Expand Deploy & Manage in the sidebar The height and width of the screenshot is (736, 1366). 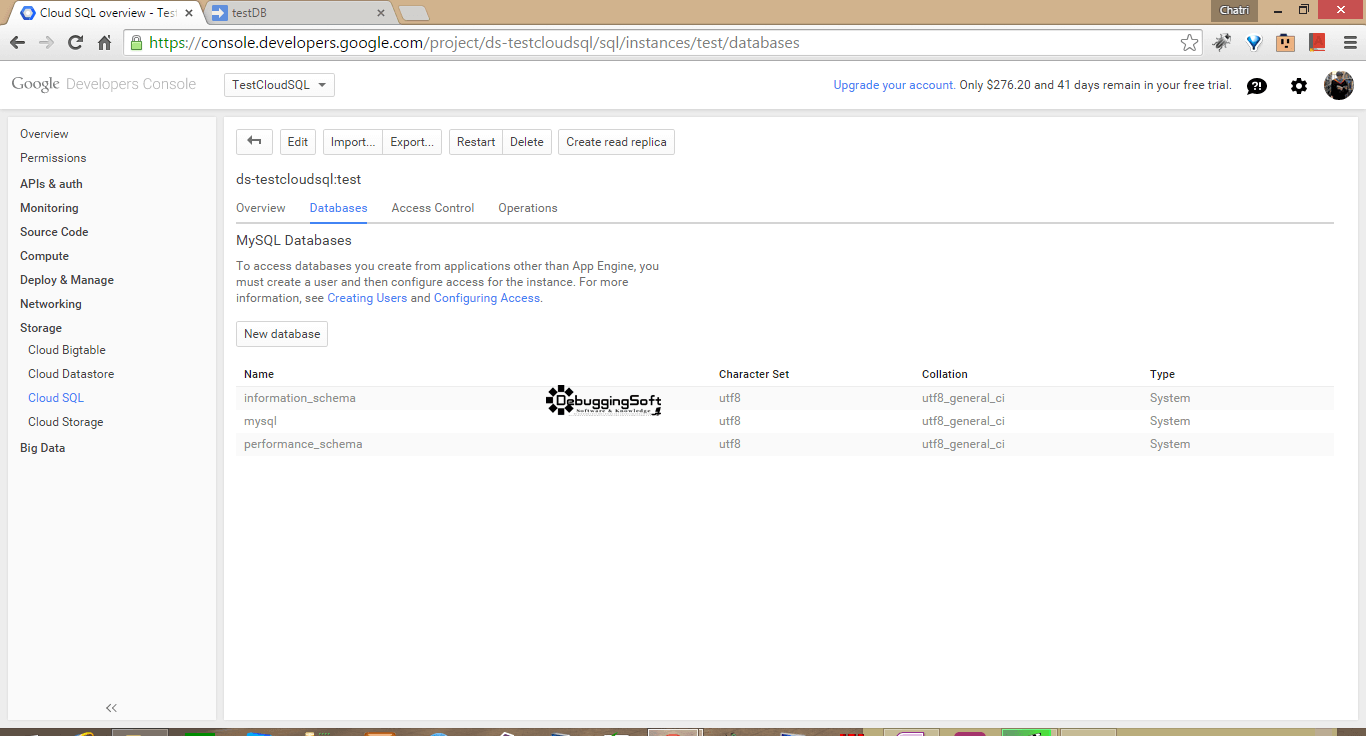coord(67,280)
